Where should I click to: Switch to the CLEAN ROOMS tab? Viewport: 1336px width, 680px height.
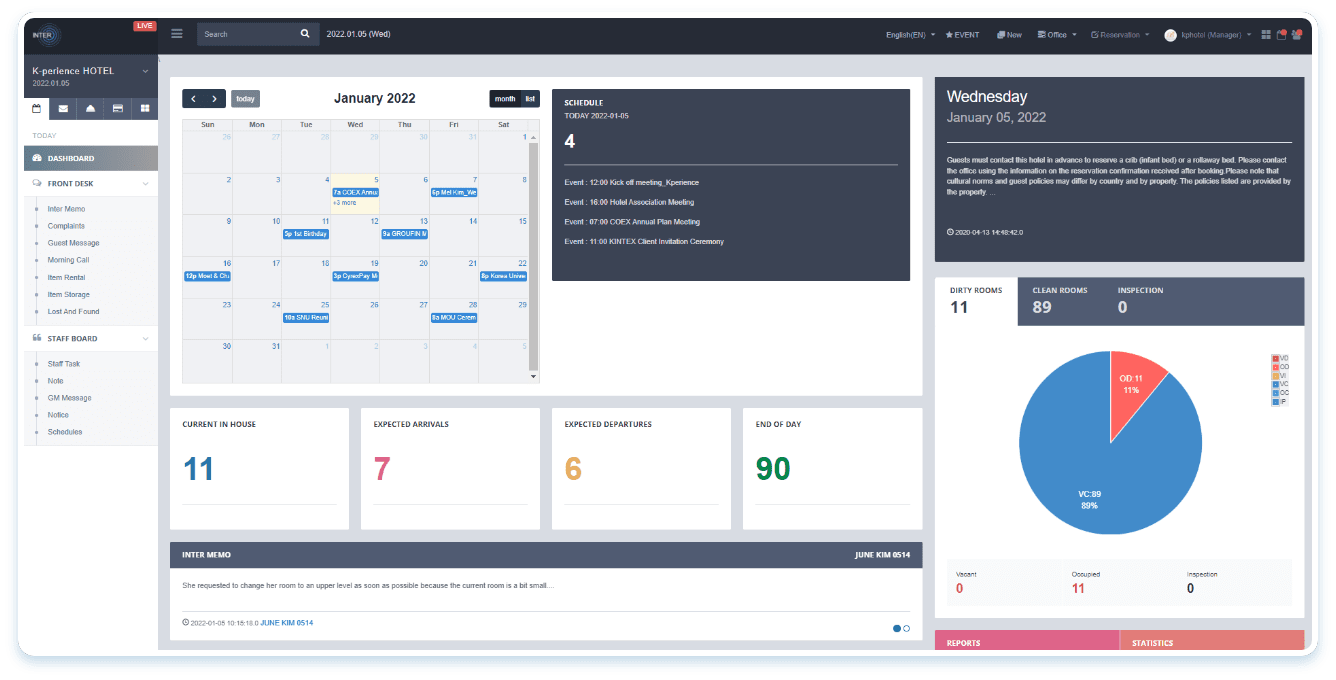1059,300
